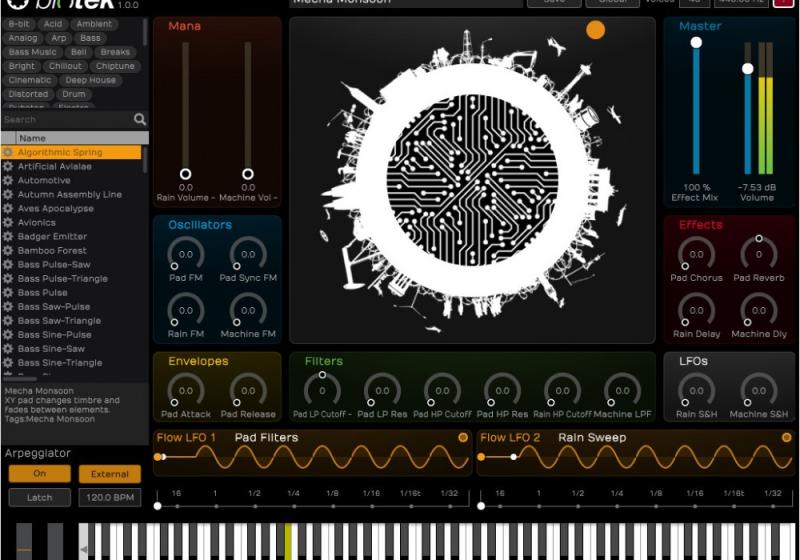Select the Algorithmic Spring preset

(x=71, y=152)
